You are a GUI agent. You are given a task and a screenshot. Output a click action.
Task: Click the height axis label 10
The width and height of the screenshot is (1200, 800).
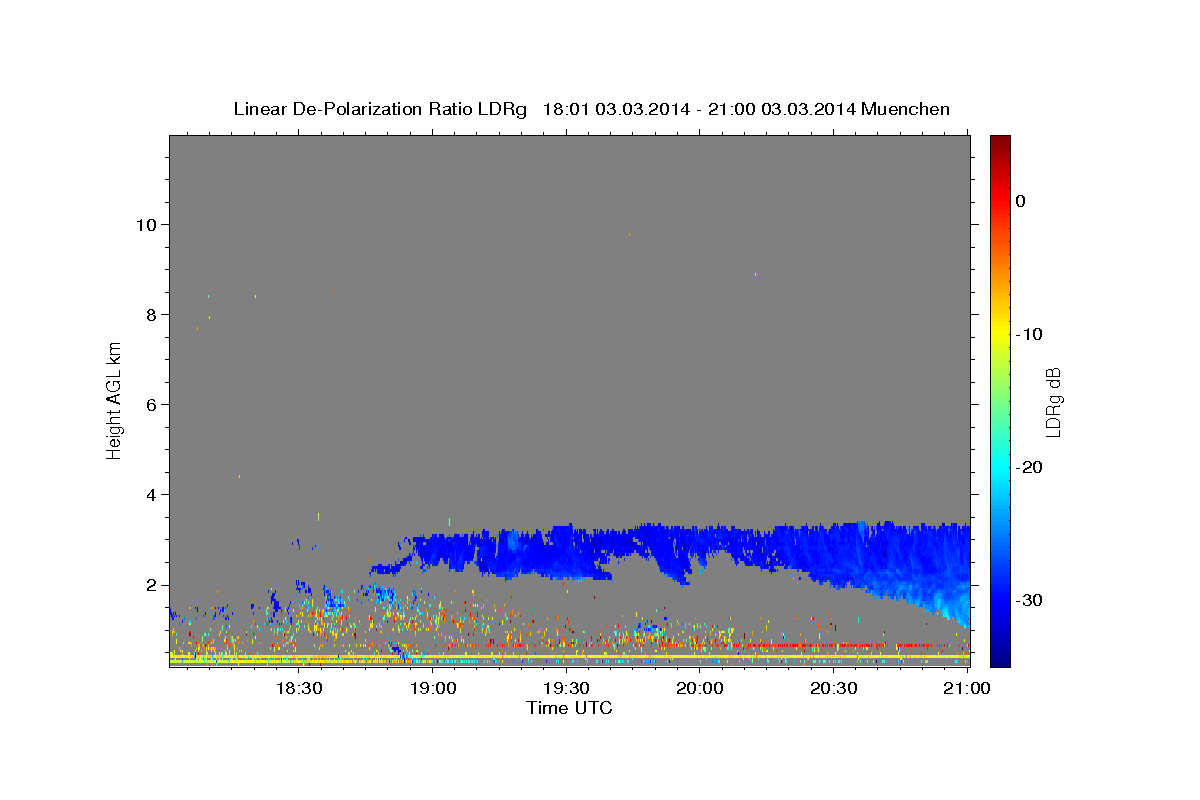point(147,224)
